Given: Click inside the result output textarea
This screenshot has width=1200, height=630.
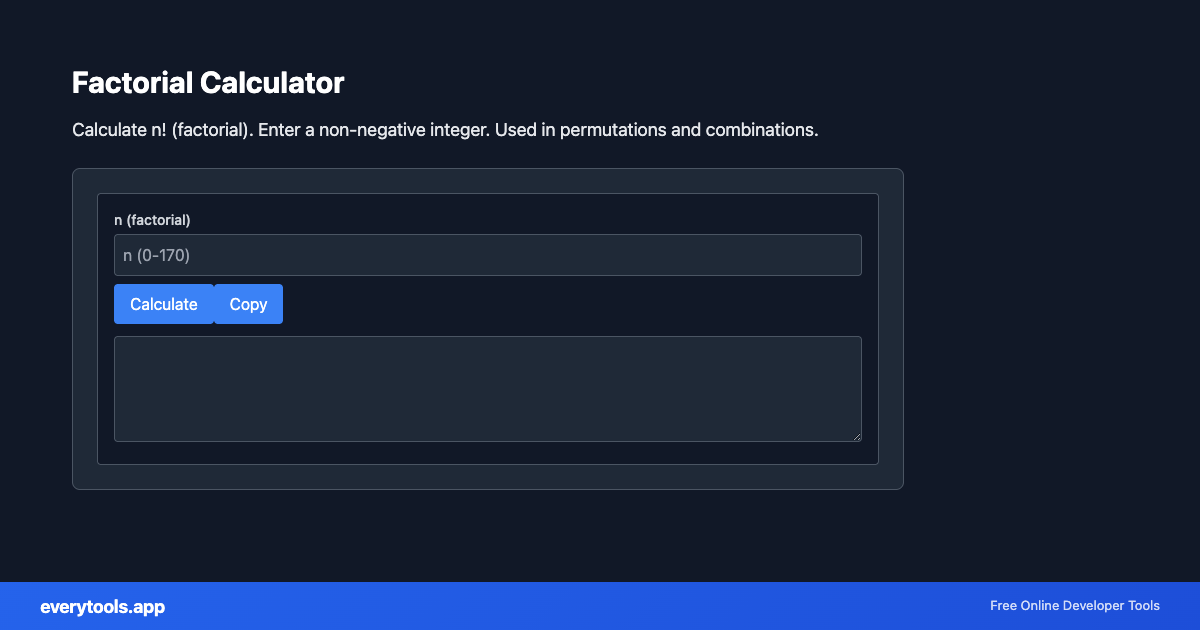Looking at the screenshot, I should click(487, 388).
